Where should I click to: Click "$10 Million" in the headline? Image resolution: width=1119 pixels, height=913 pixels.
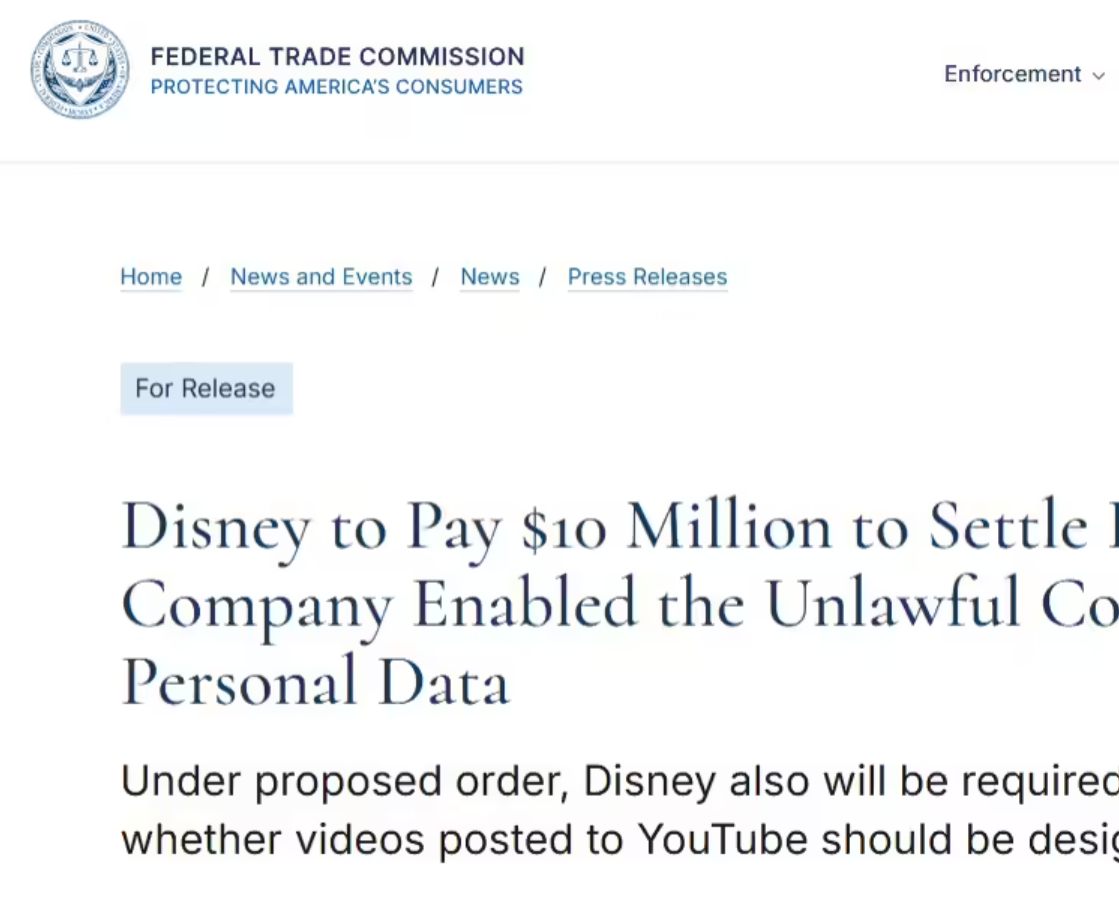point(676,527)
